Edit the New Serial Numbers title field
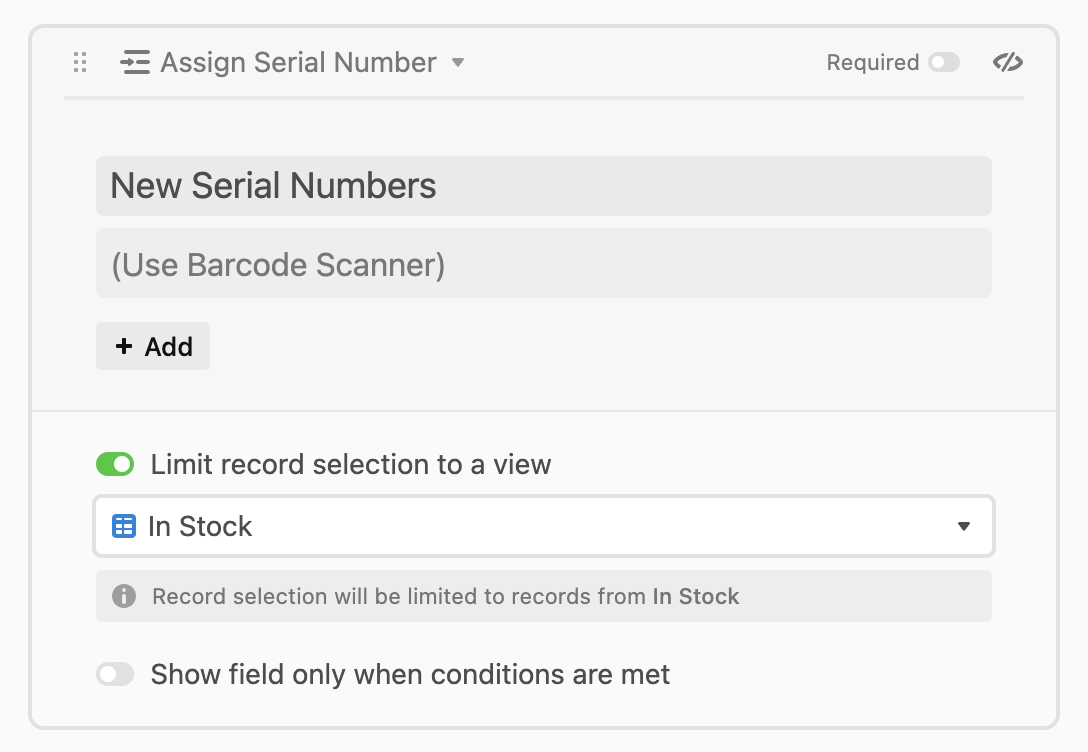 (x=544, y=186)
